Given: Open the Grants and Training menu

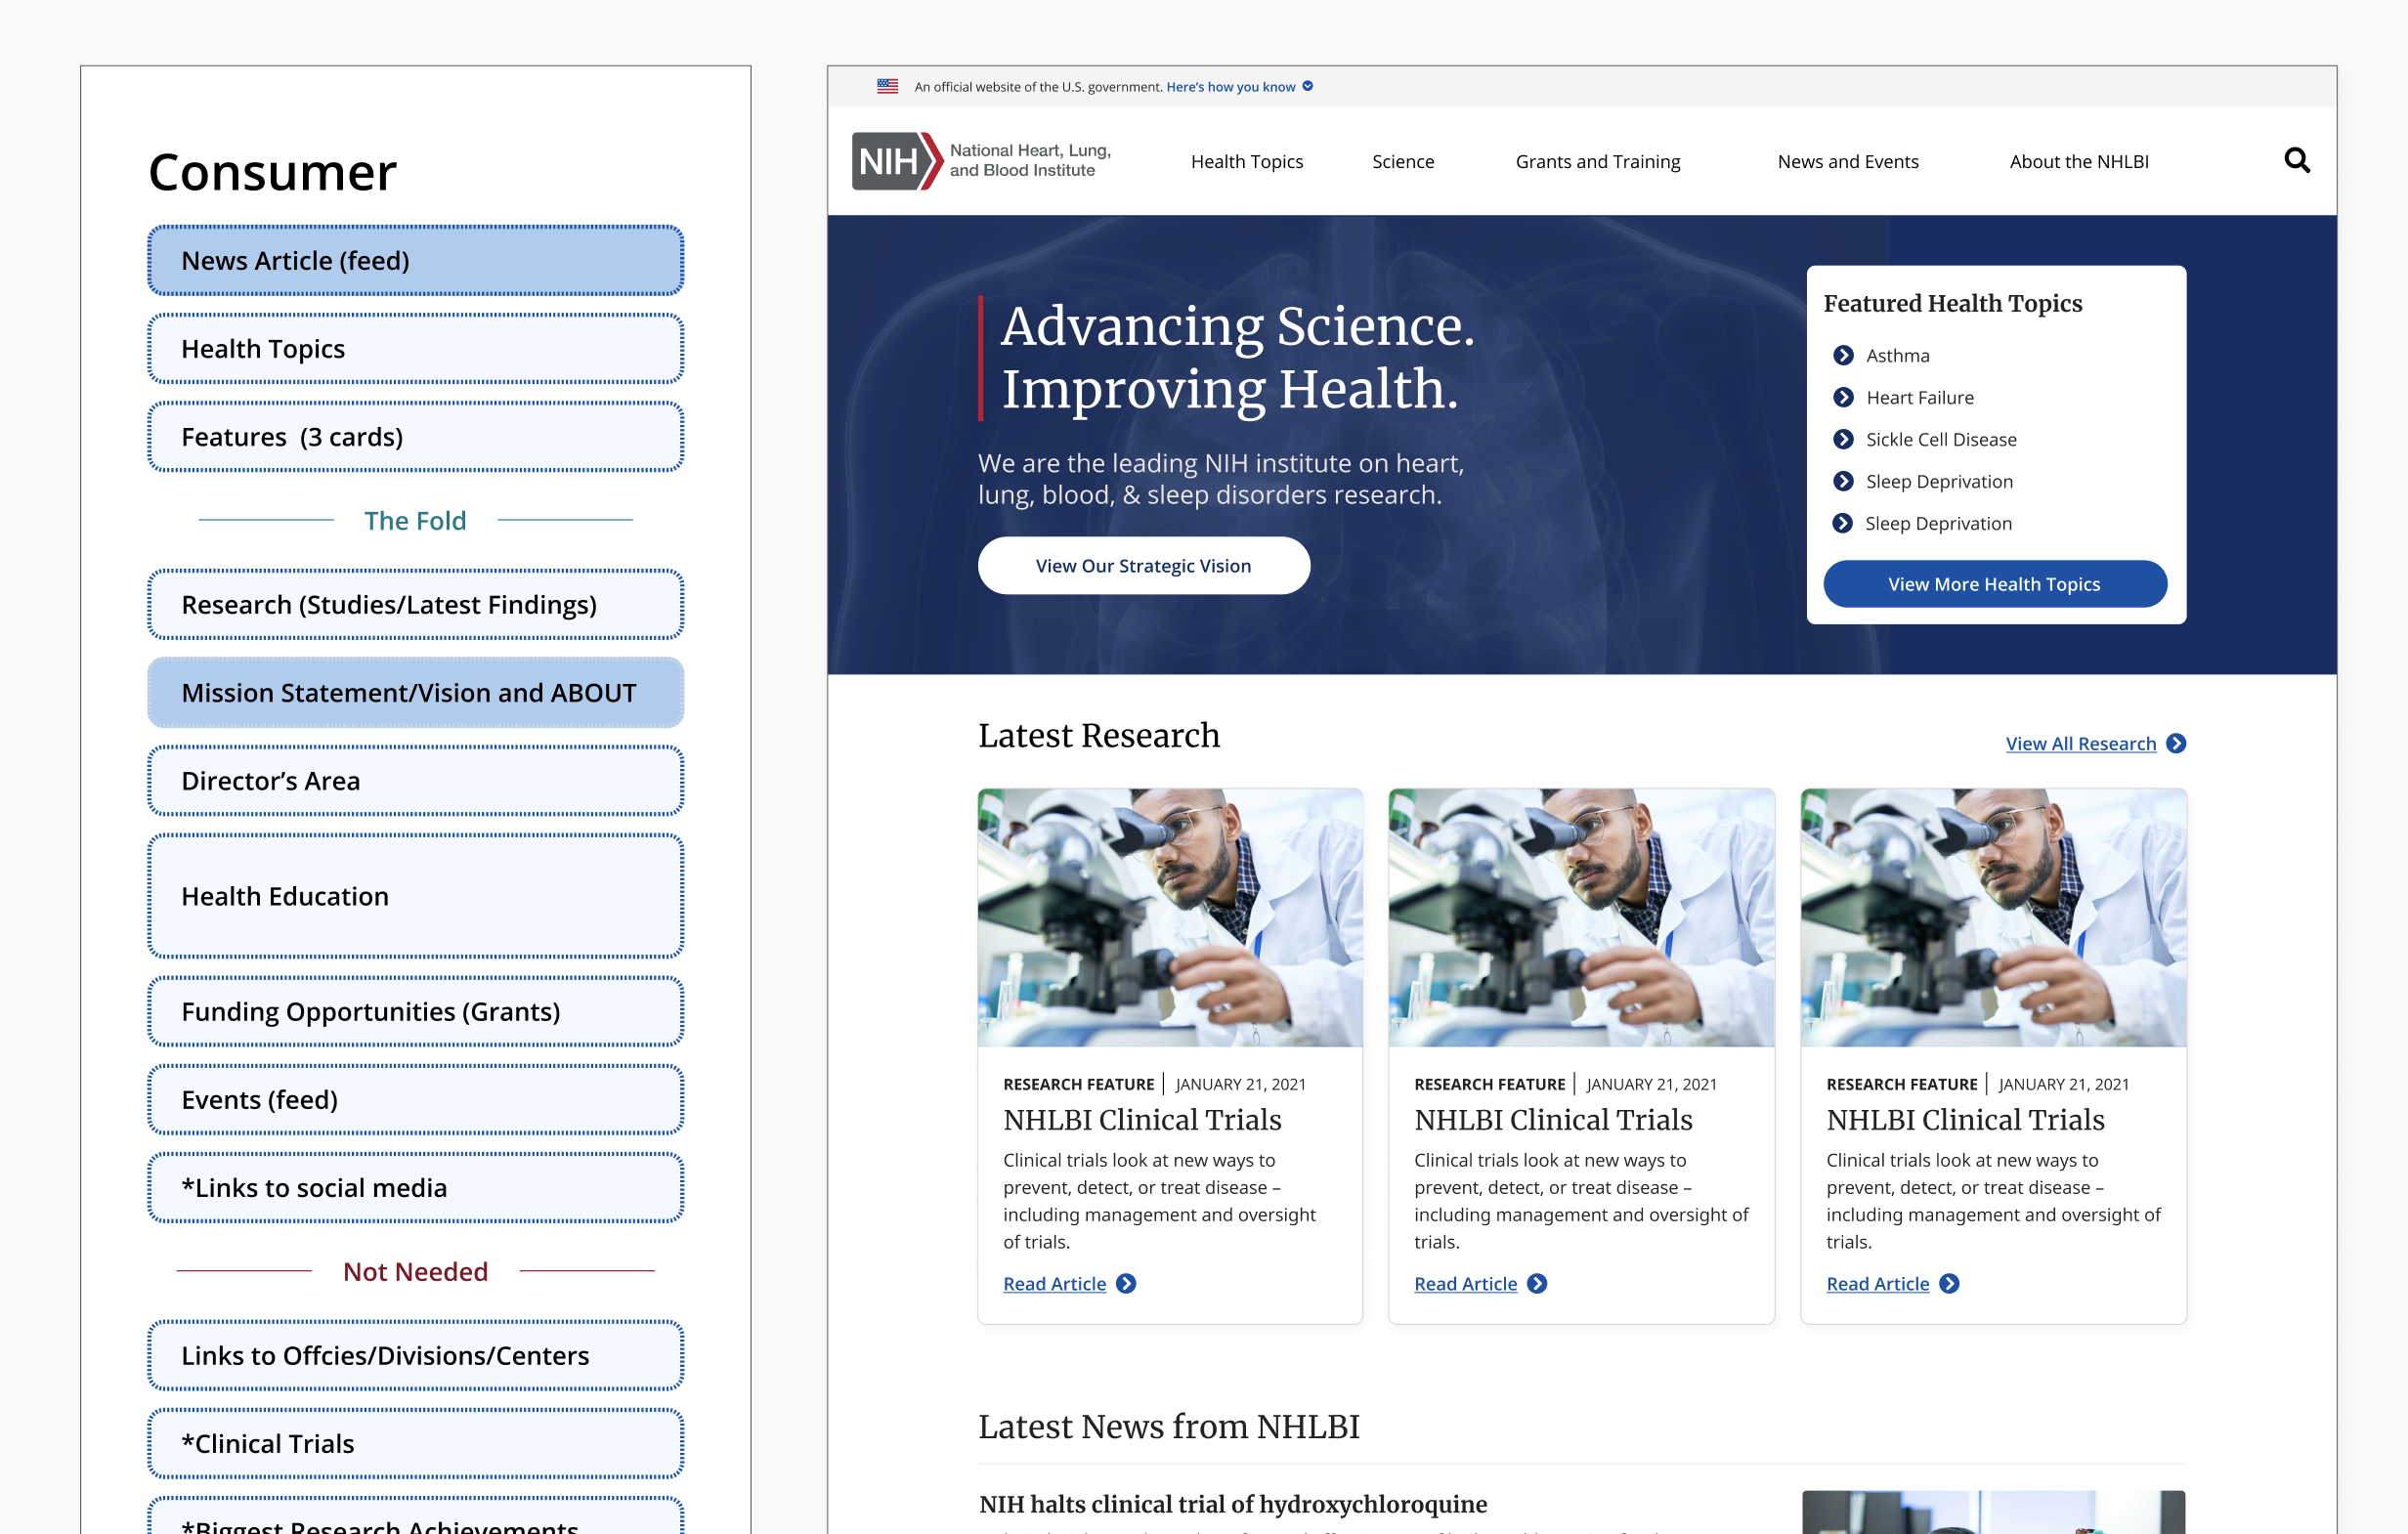Looking at the screenshot, I should (x=1597, y=161).
